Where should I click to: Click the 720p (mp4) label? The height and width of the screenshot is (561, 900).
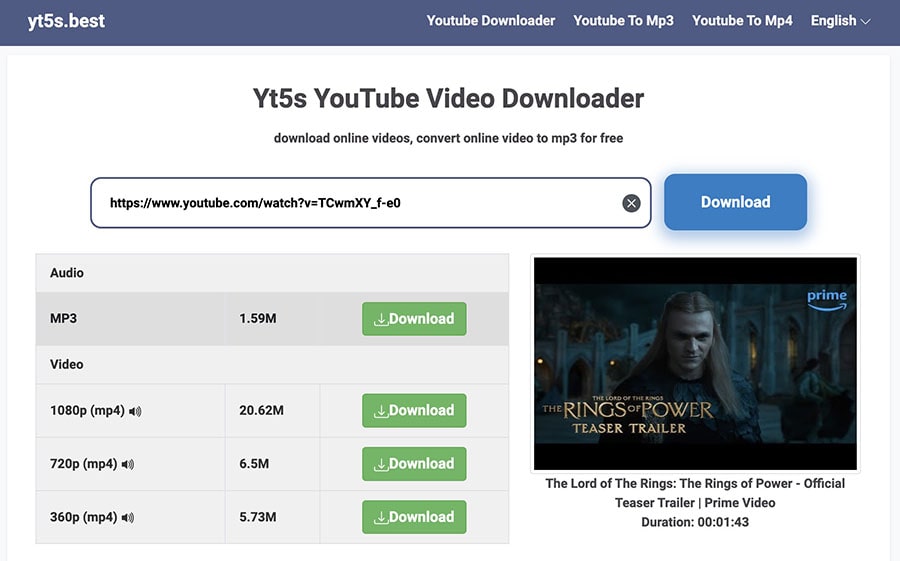point(84,464)
